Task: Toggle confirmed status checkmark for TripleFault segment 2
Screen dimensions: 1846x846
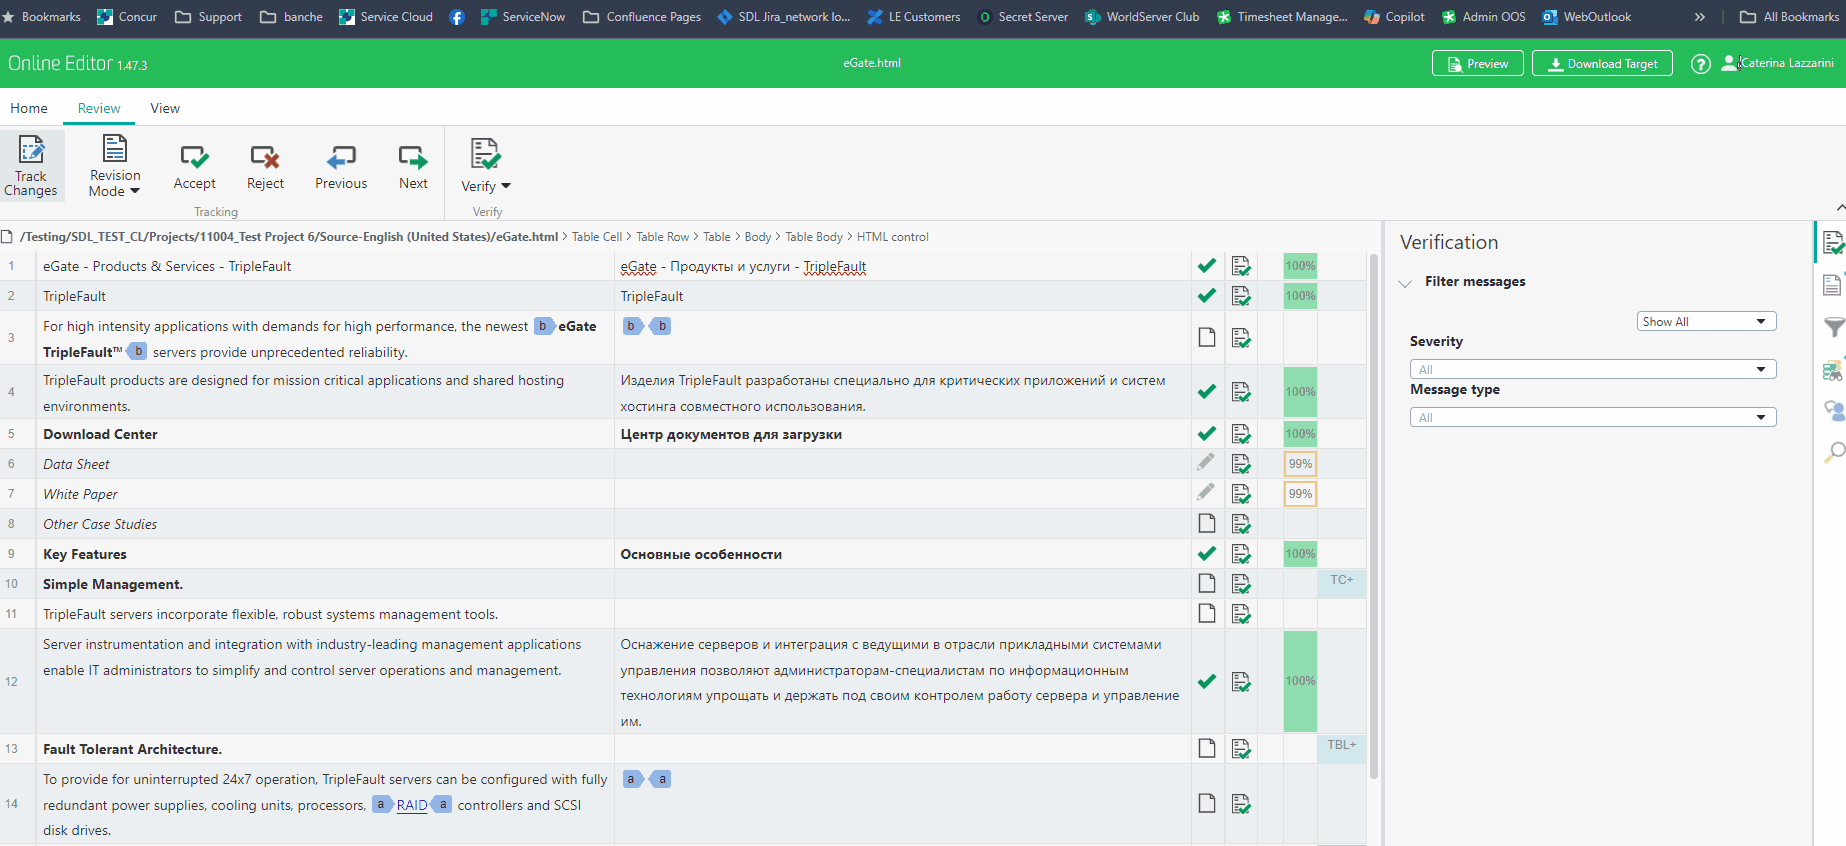Action: click(1207, 296)
